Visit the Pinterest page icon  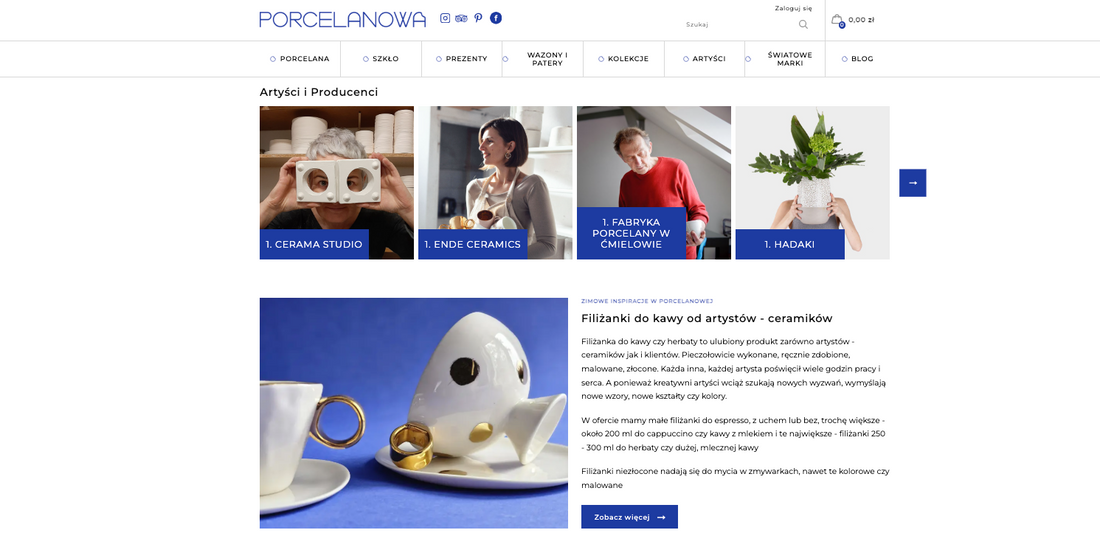point(478,18)
